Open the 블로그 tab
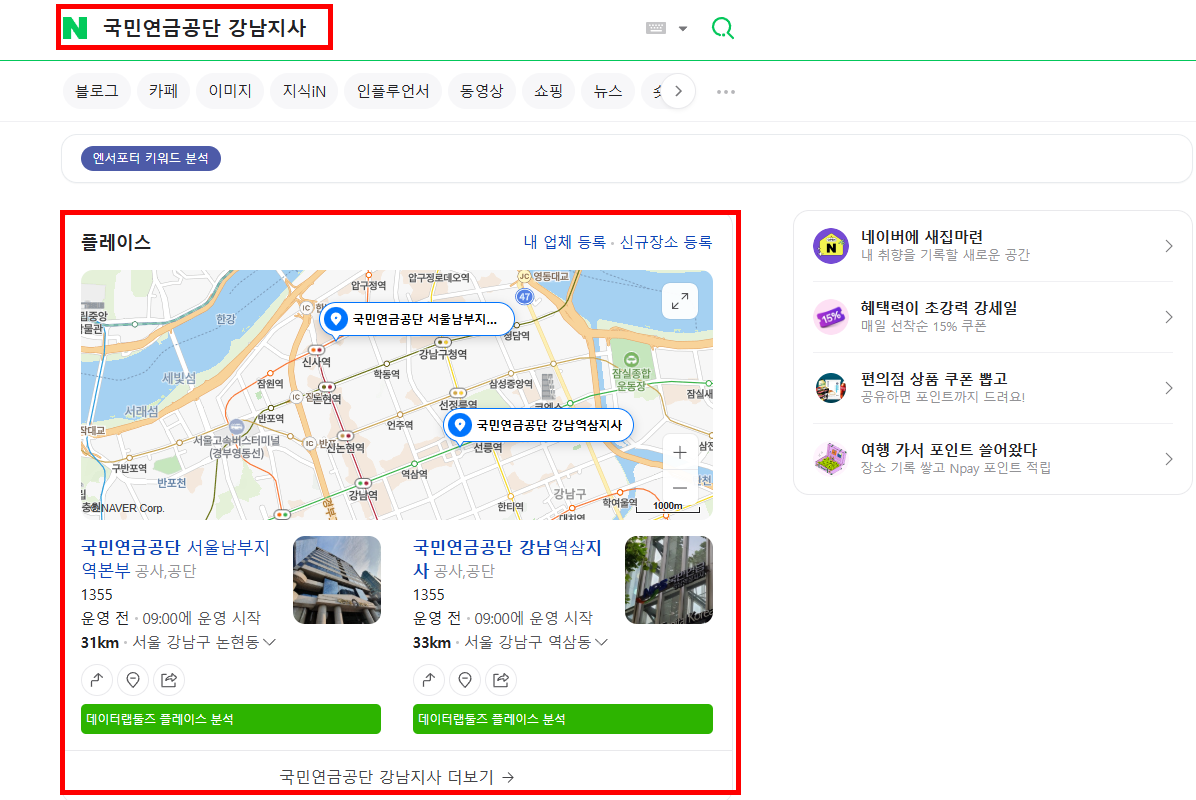Screen dimensions: 1196x800 tap(97, 92)
